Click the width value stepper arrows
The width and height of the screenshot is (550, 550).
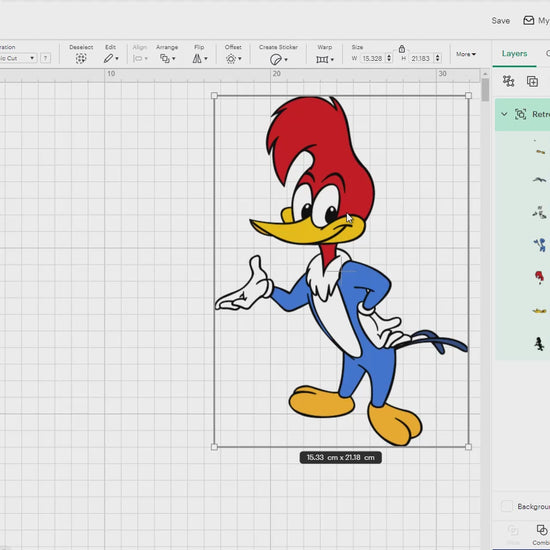tap(389, 58)
